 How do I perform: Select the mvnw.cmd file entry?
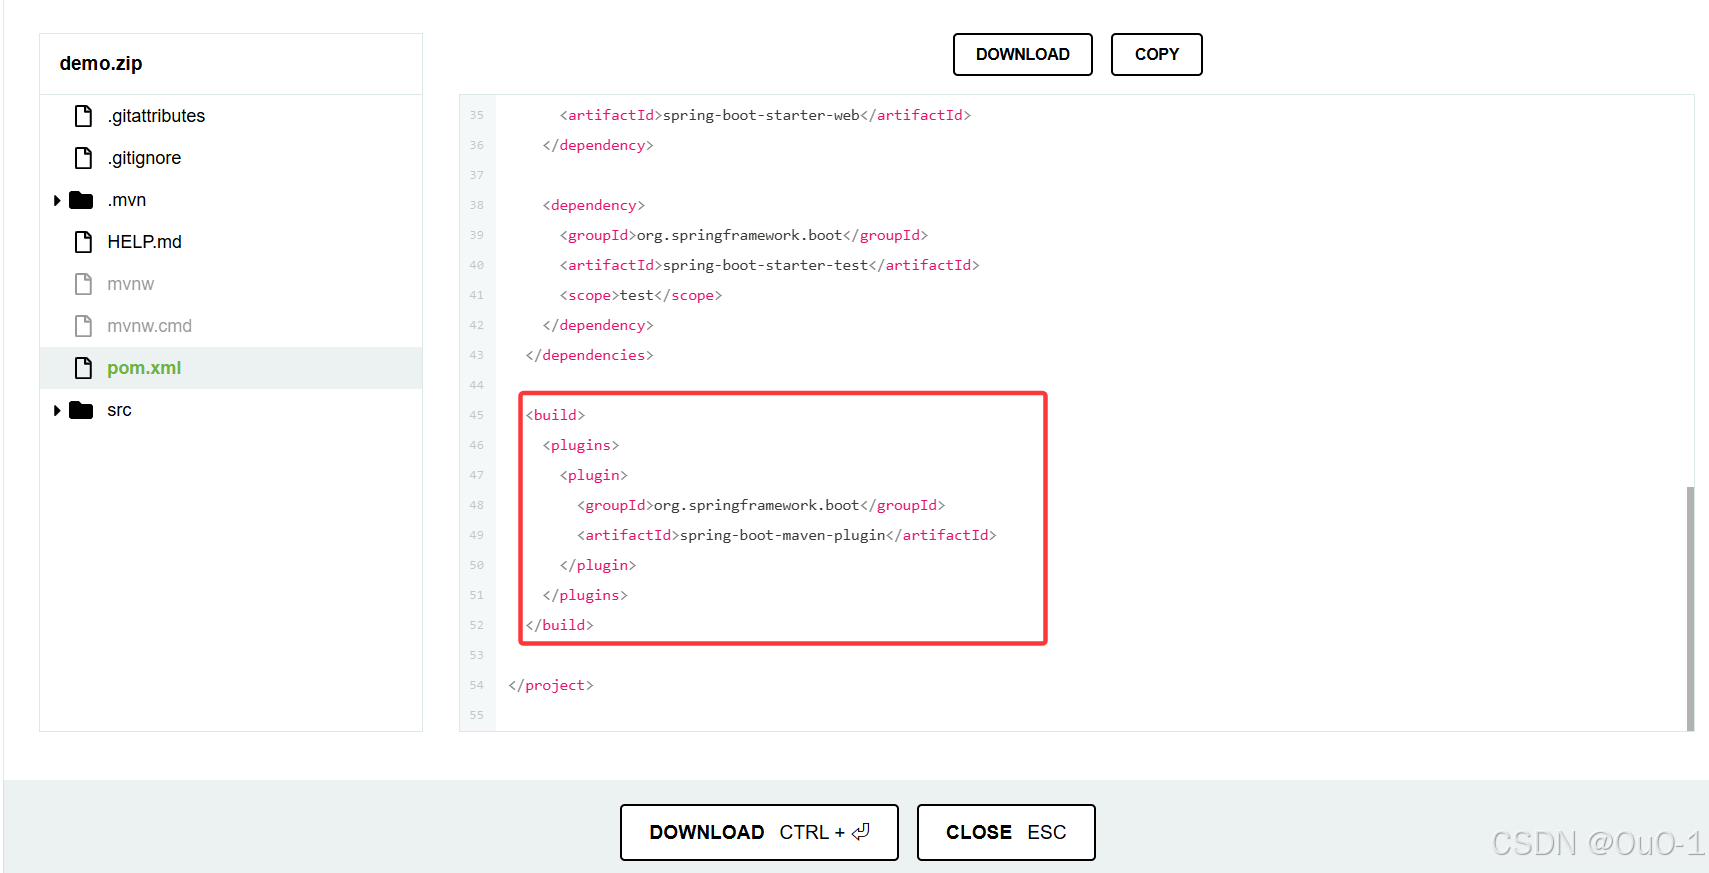click(149, 326)
